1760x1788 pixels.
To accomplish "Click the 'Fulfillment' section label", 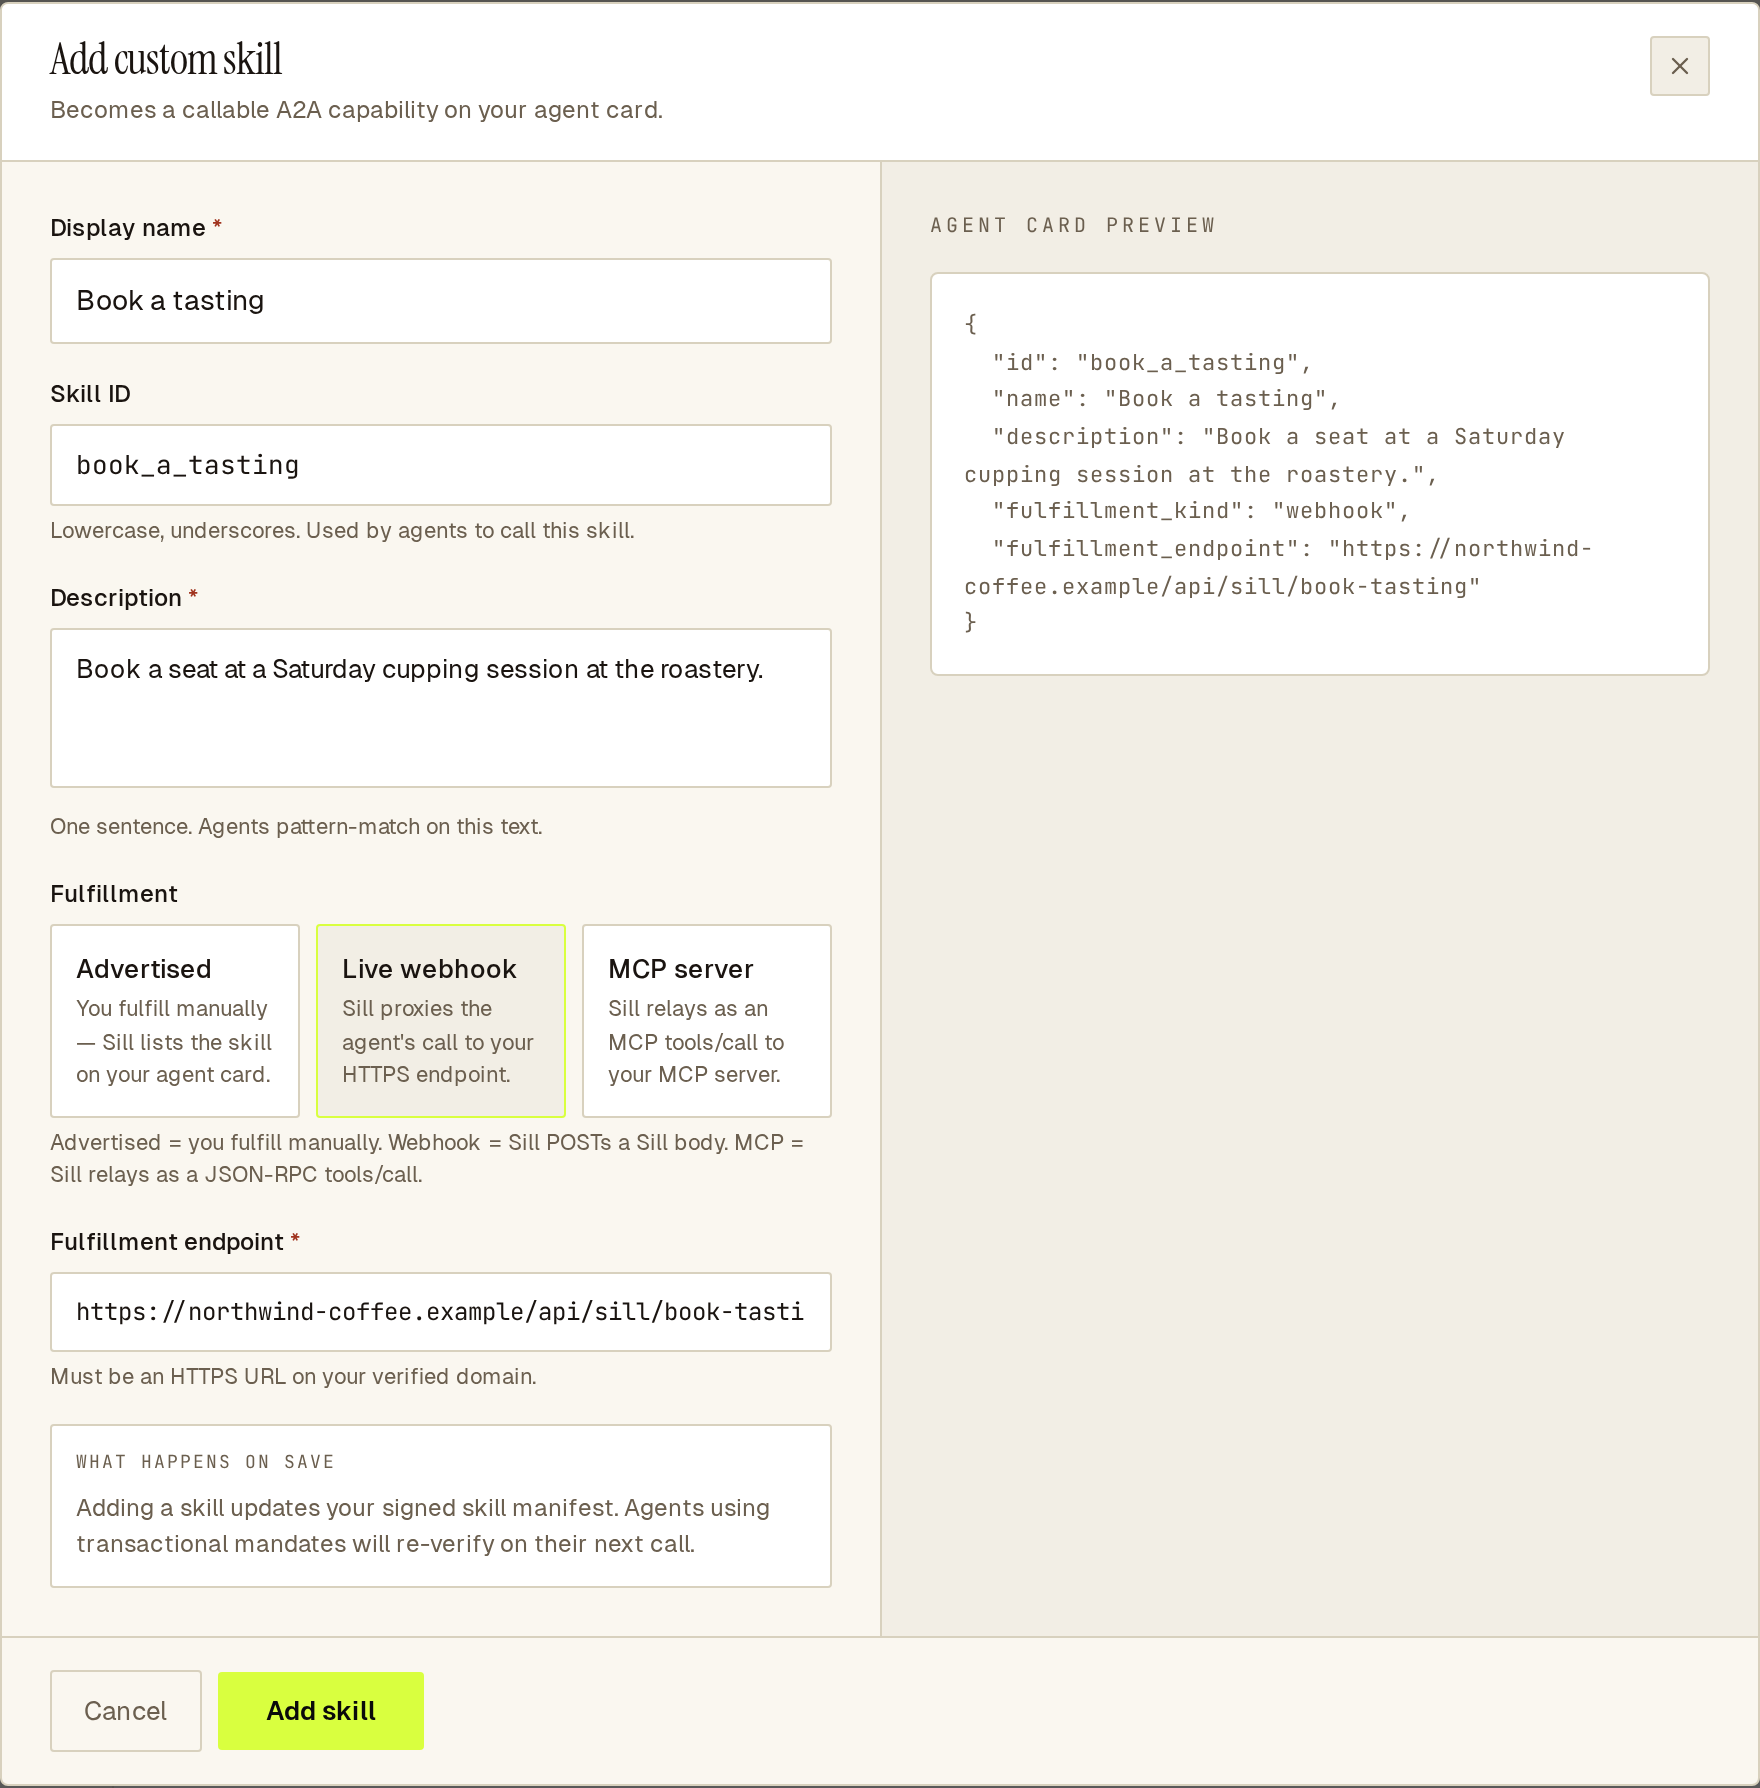I will (114, 894).
